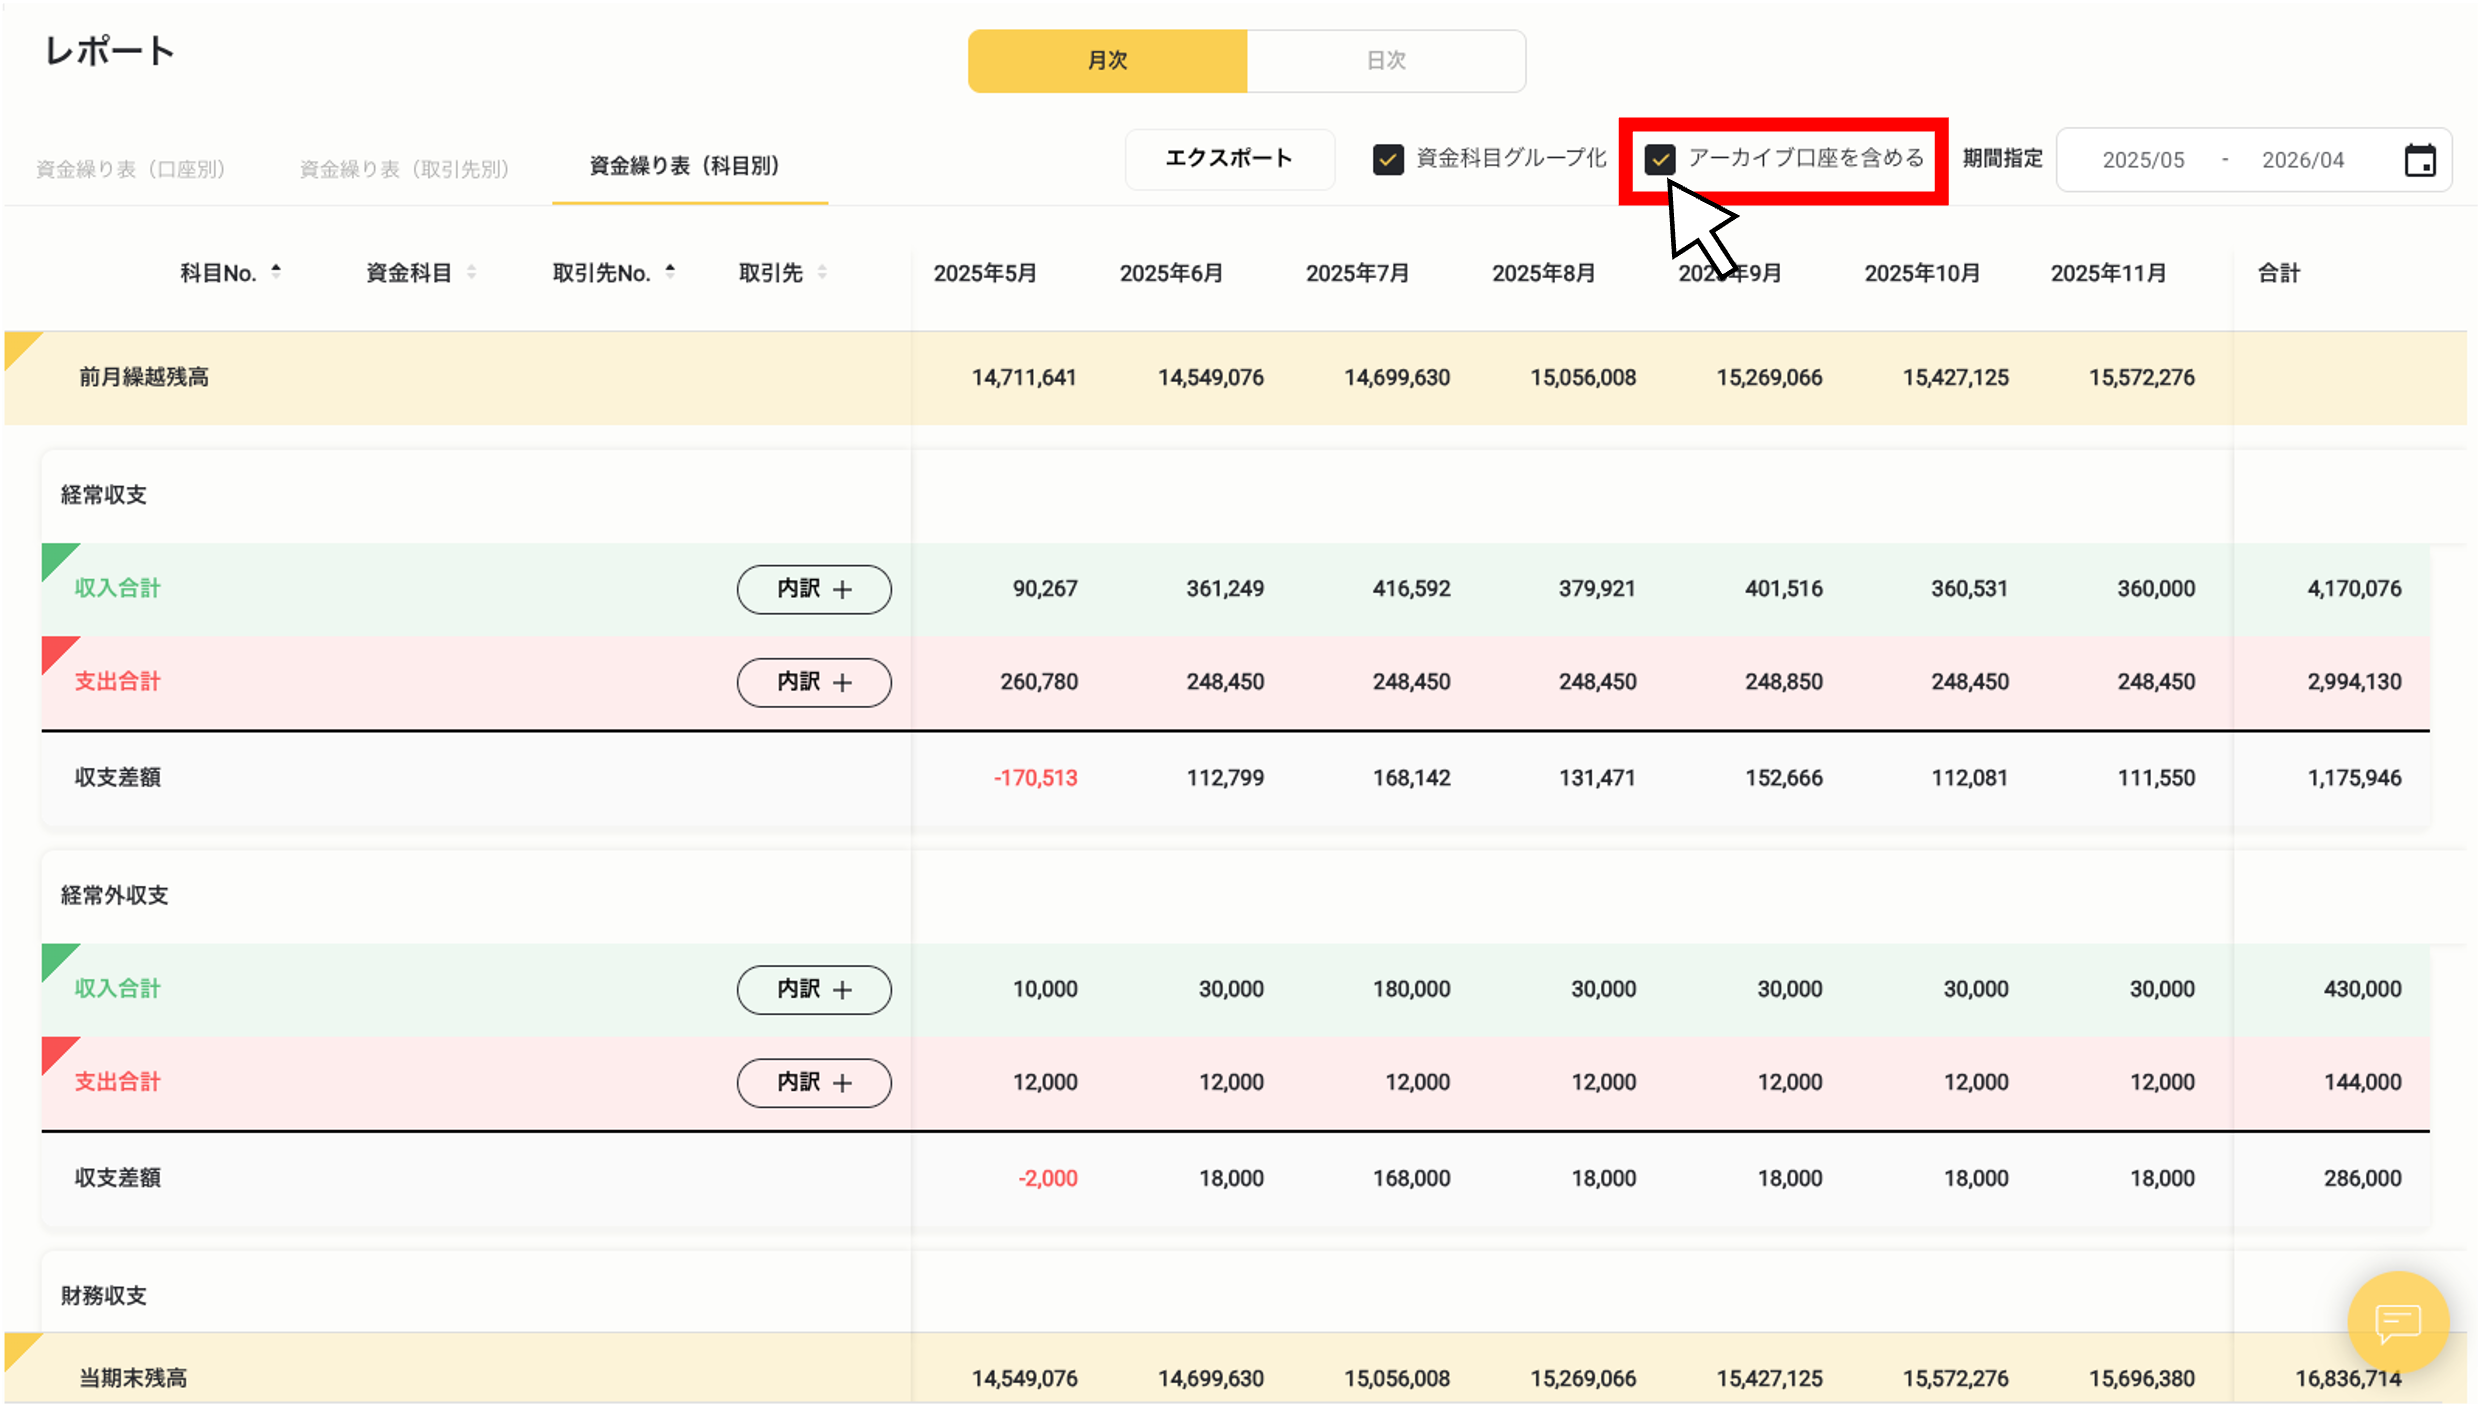Sort the 資金科目 column using its sort icon

click(x=471, y=271)
